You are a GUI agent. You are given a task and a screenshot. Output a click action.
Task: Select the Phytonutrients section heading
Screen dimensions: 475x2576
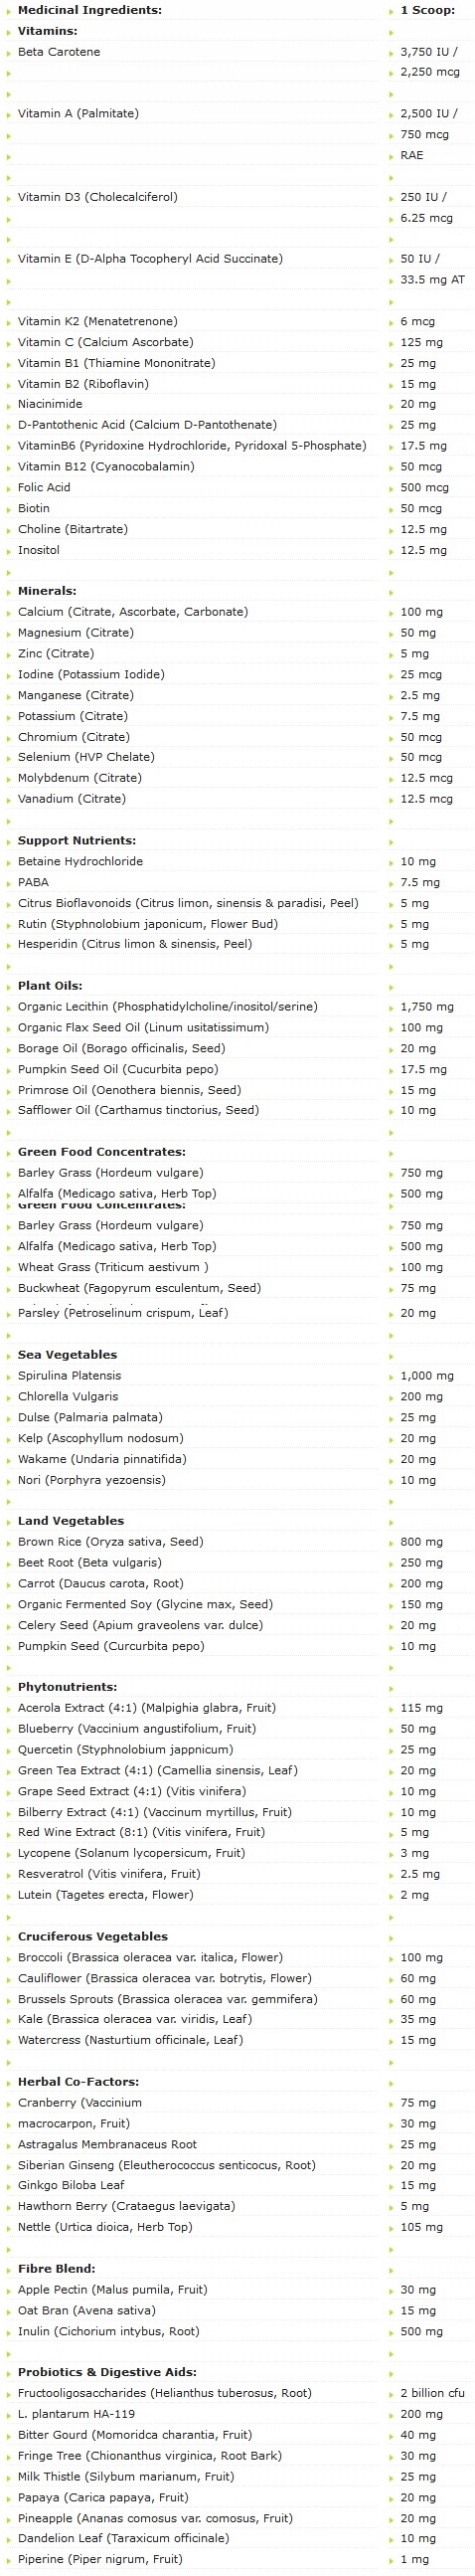(x=67, y=1687)
